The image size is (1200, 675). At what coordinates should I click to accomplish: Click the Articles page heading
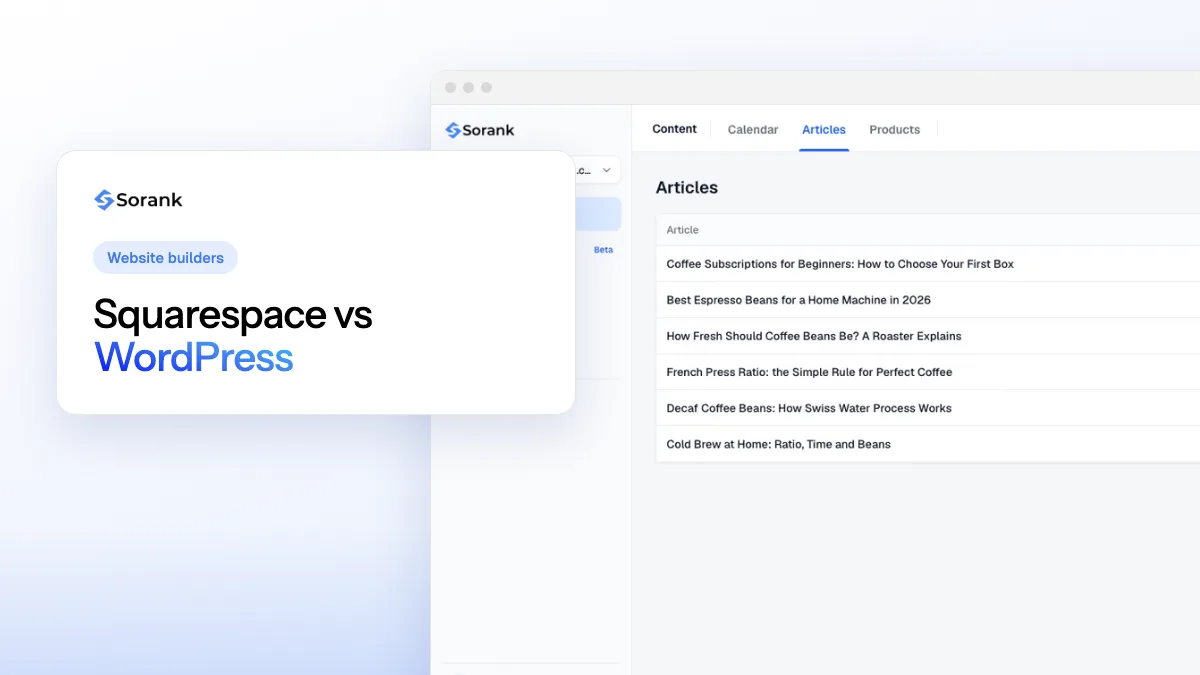coord(687,188)
